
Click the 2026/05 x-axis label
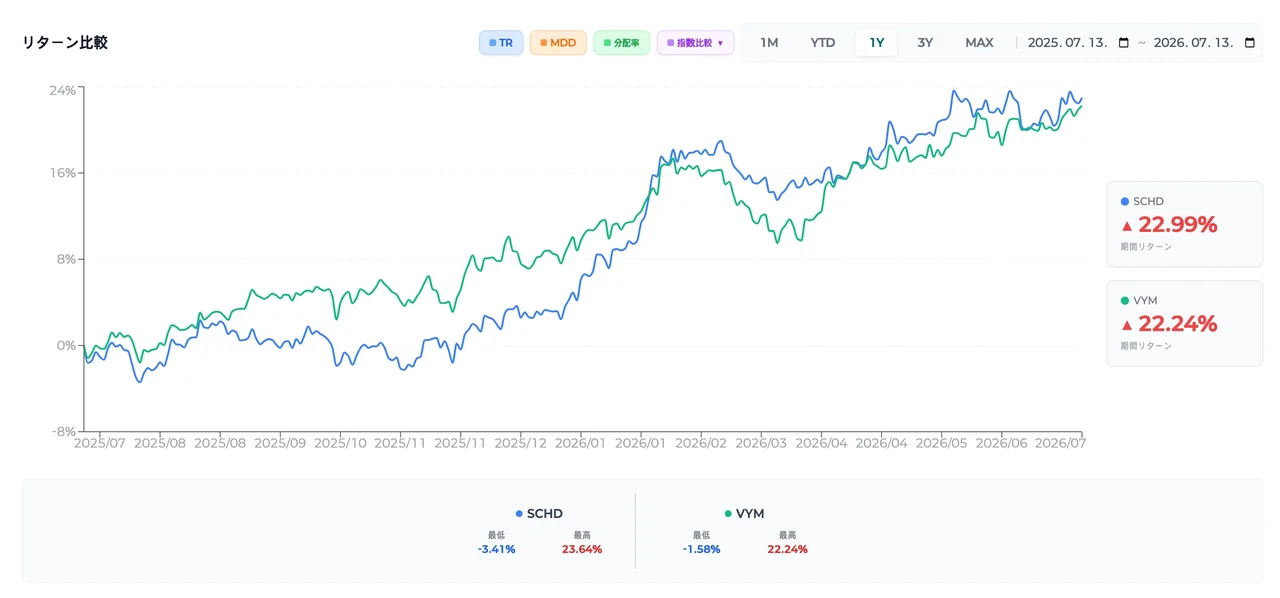coord(942,442)
